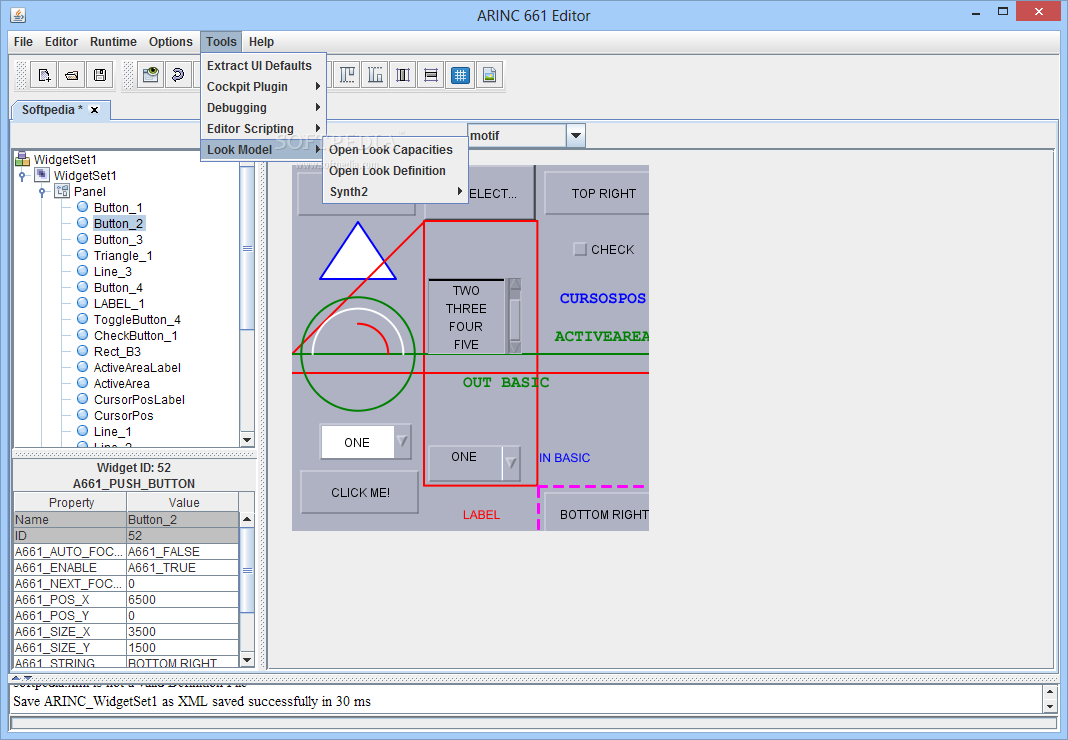Click the log panel scroll-down arrow

click(x=1050, y=707)
